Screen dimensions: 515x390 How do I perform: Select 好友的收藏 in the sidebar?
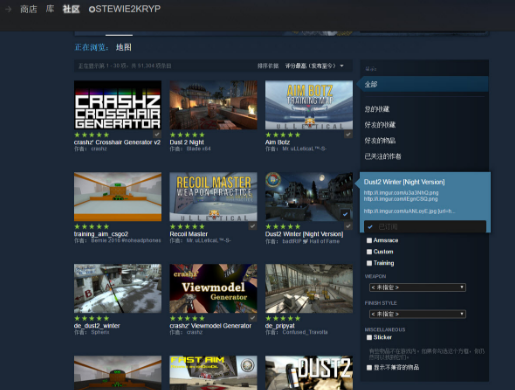click(x=380, y=125)
